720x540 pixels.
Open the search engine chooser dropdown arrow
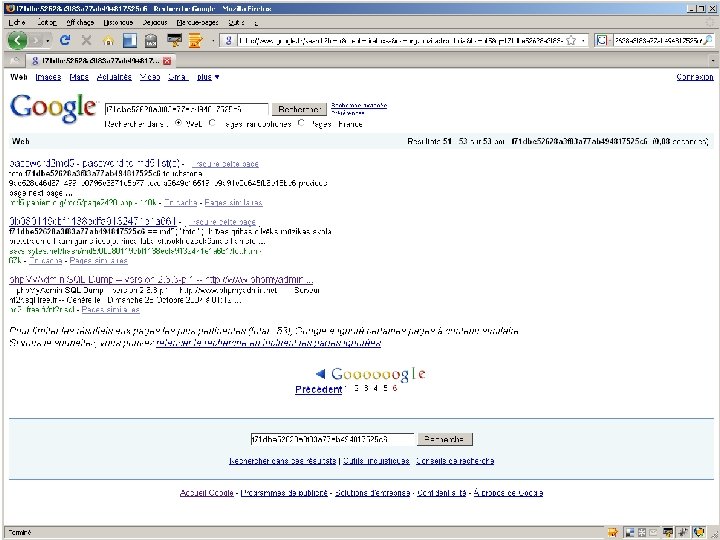[609, 41]
